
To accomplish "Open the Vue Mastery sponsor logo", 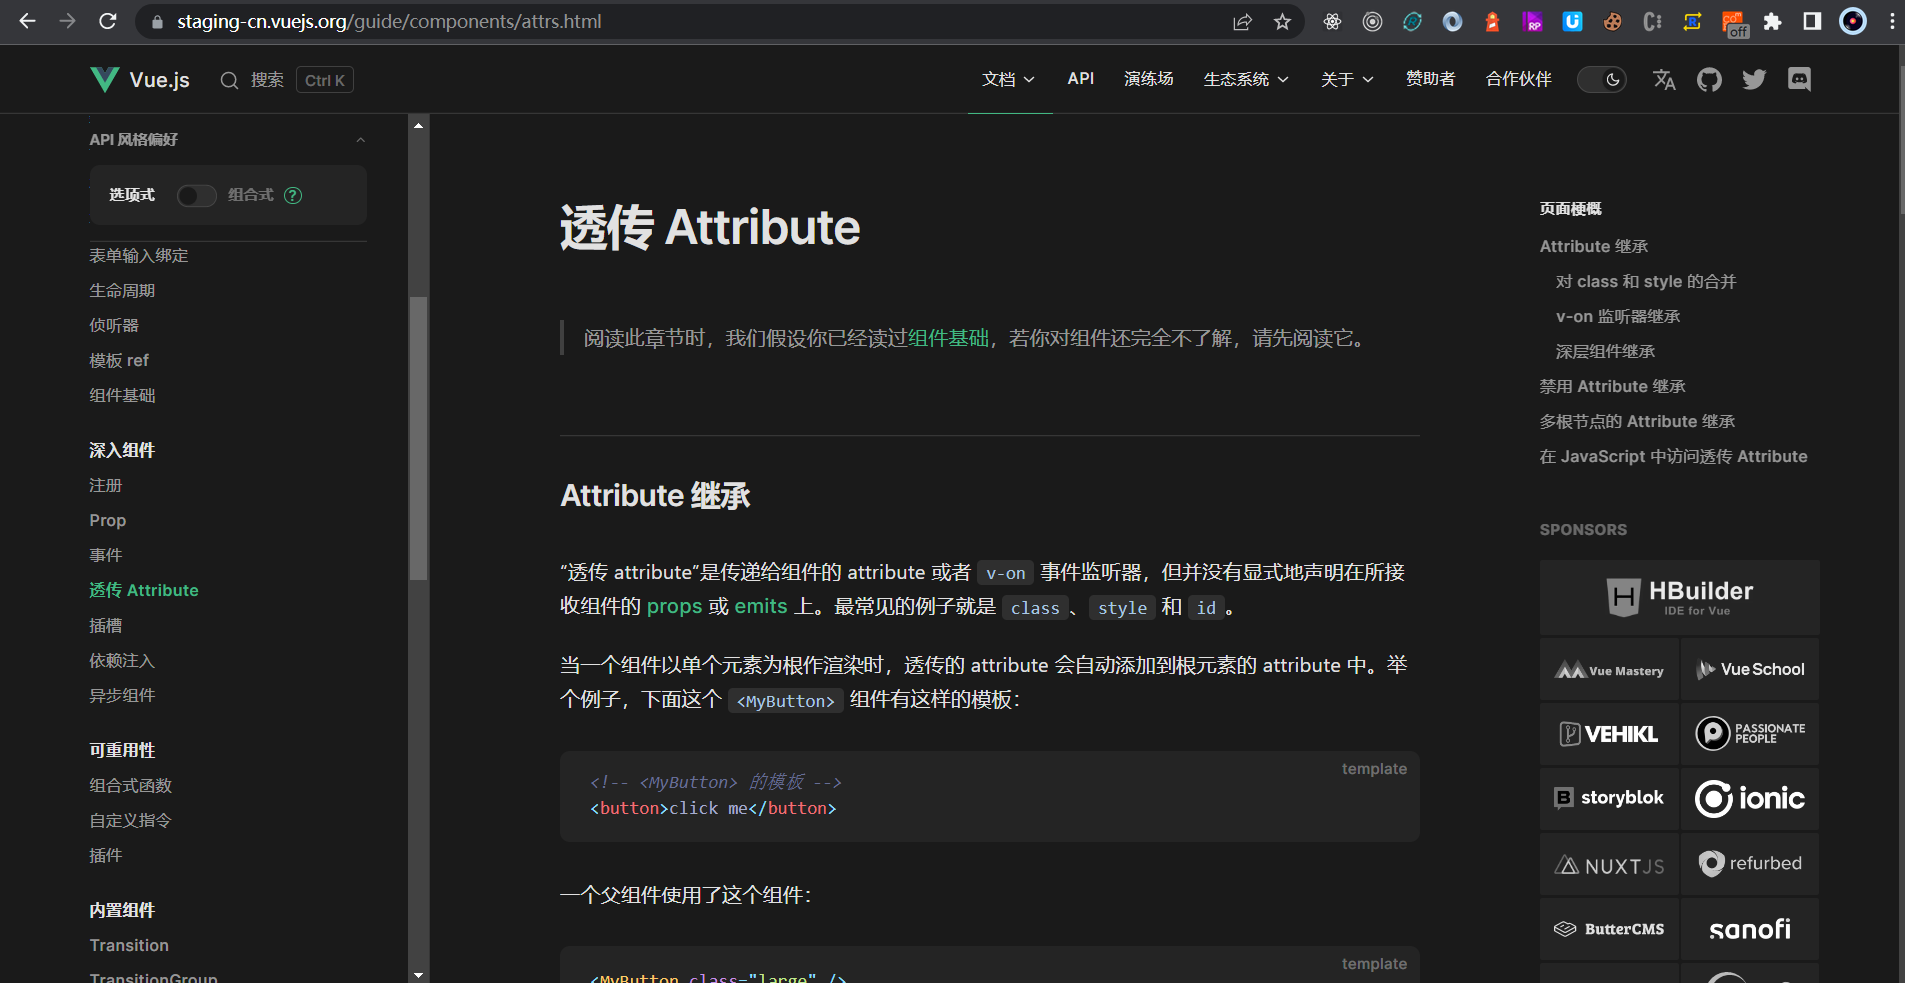I will click(x=1609, y=670).
